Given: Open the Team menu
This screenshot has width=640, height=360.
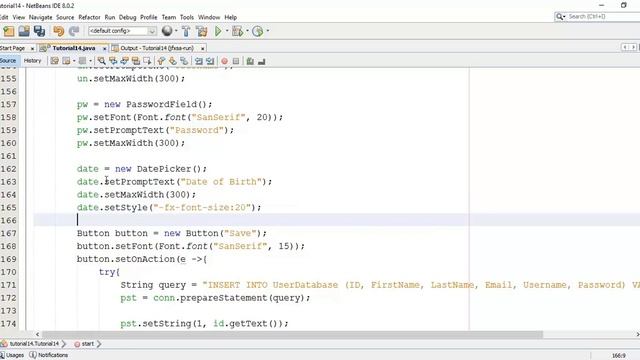Looking at the screenshot, I should [x=169, y=17].
